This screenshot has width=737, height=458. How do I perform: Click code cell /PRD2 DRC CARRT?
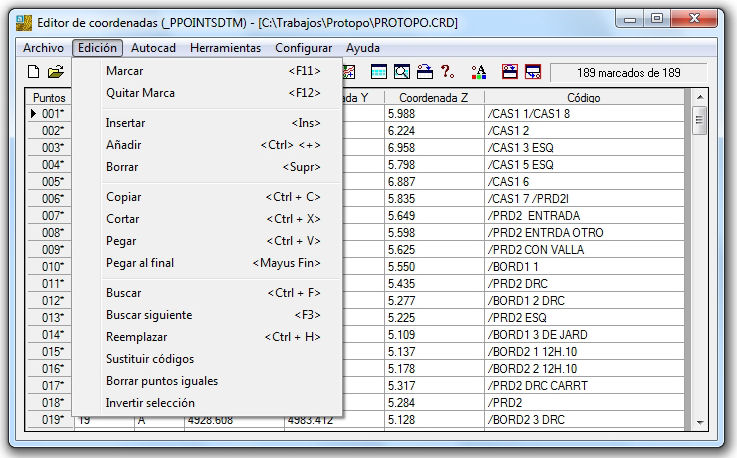[584, 386]
